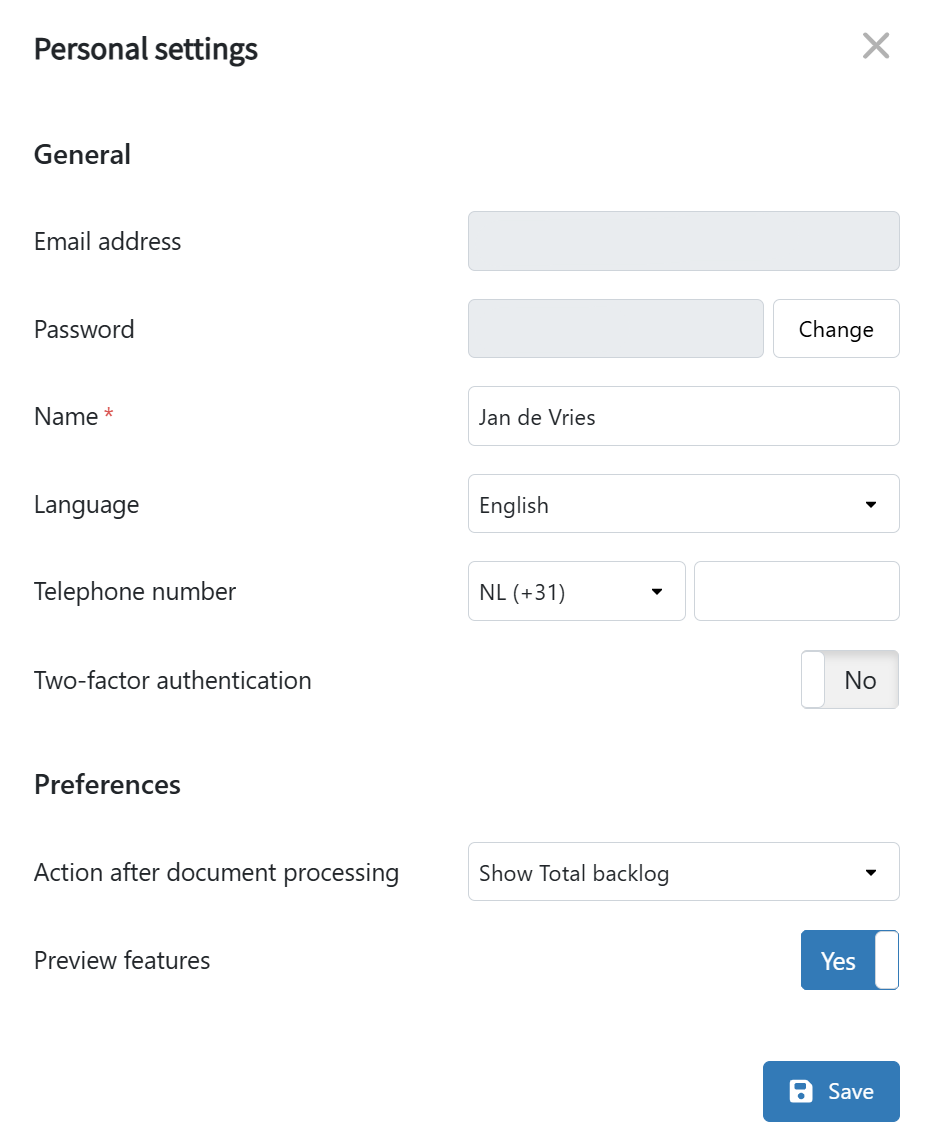Image resolution: width=933 pixels, height=1137 pixels.
Task: Click the Two-factor authentication label
Action: [x=173, y=680]
